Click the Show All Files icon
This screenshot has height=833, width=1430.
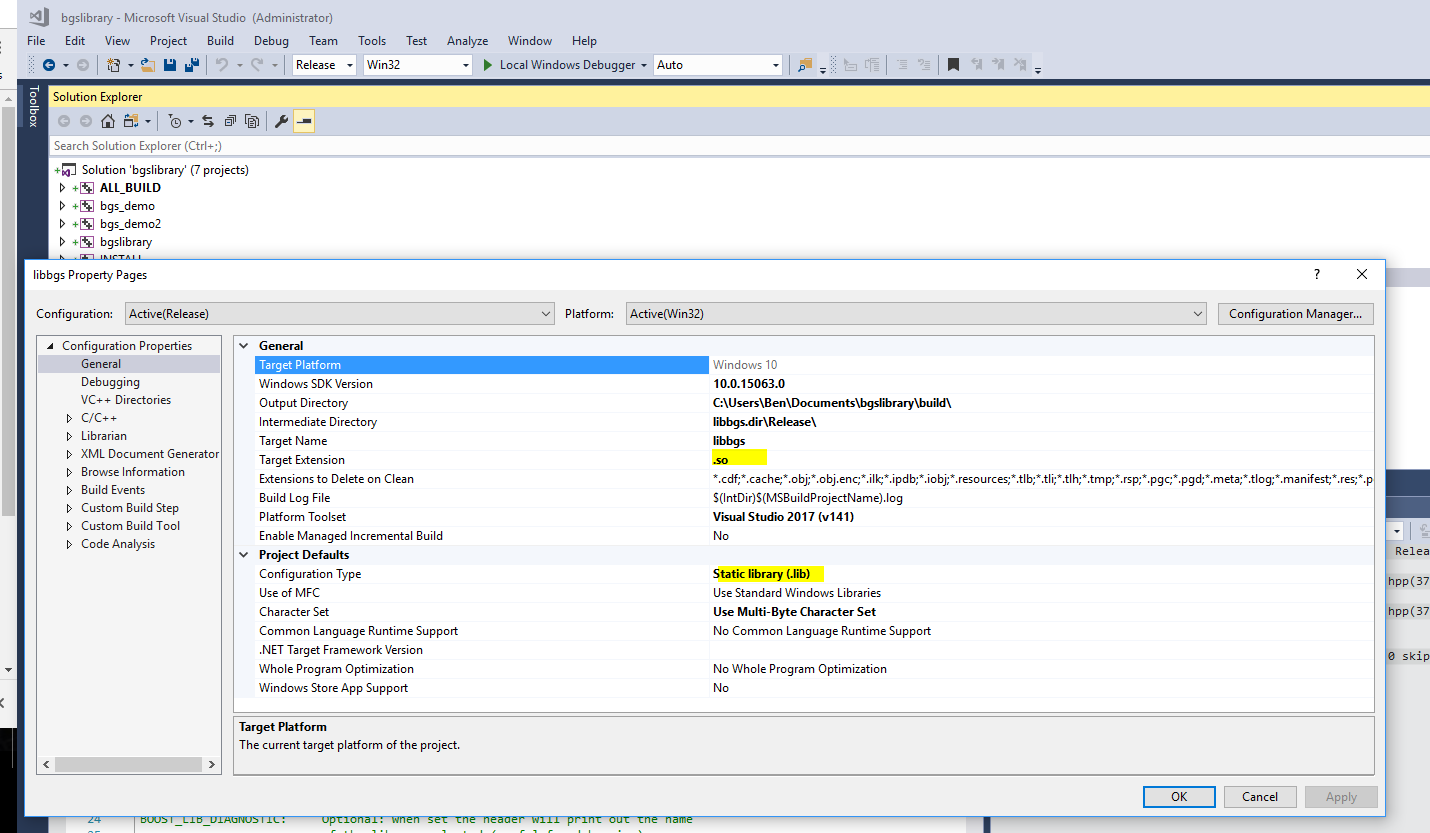pyautogui.click(x=252, y=121)
